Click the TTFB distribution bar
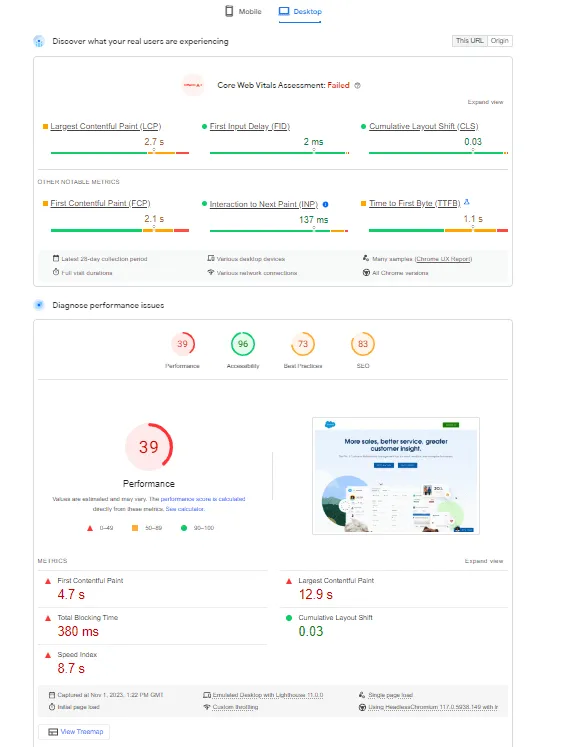The width and height of the screenshot is (575, 747). [x=438, y=231]
